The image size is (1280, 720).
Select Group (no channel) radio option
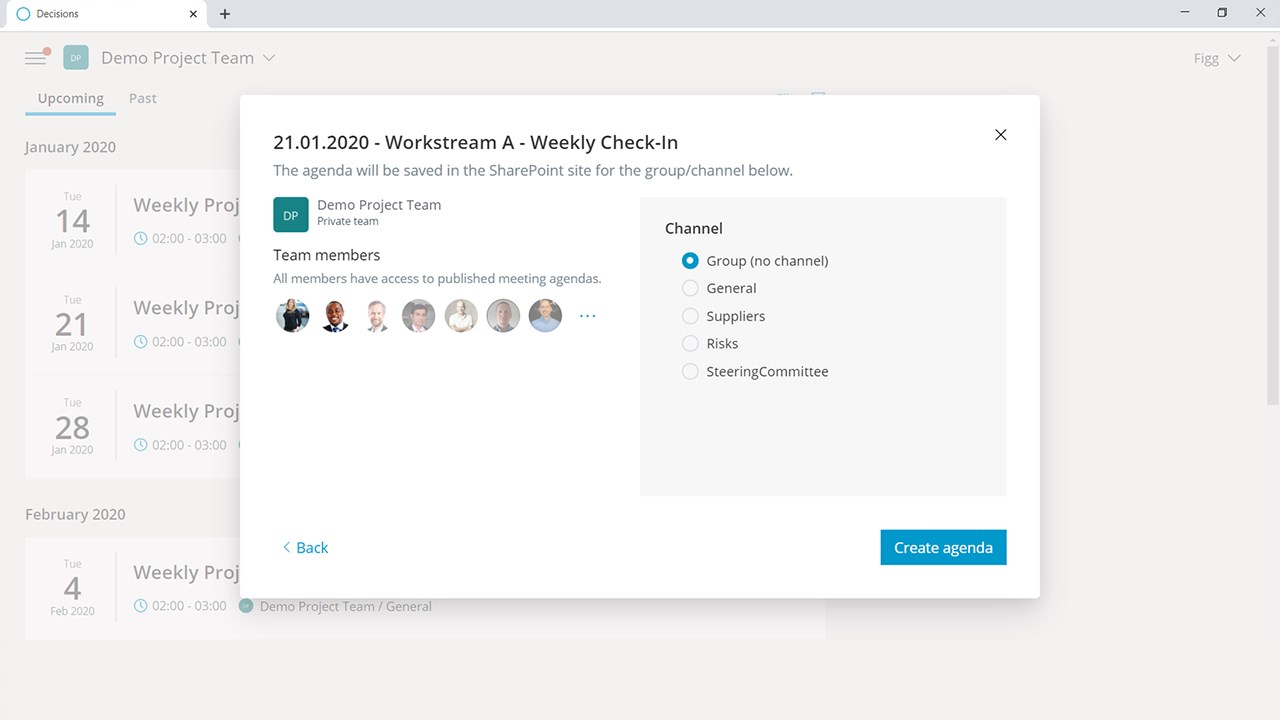[x=690, y=261]
